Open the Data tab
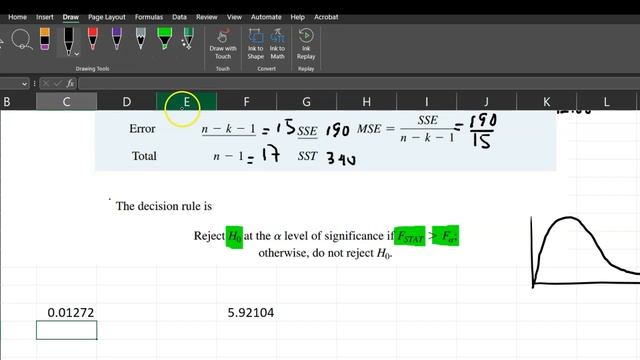640x360 pixels. [x=179, y=17]
